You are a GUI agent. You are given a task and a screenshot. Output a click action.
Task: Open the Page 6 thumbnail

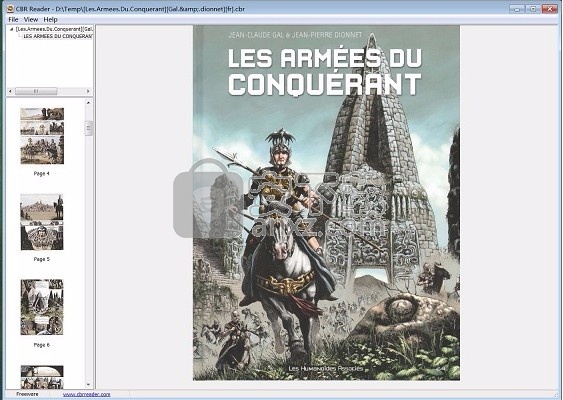(x=42, y=307)
